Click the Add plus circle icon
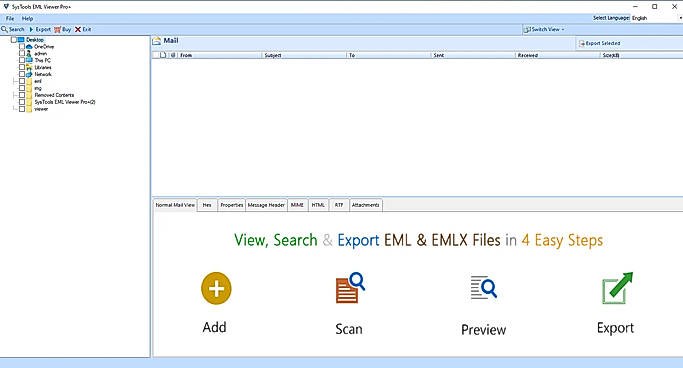This screenshot has width=683, height=368. pyautogui.click(x=216, y=288)
